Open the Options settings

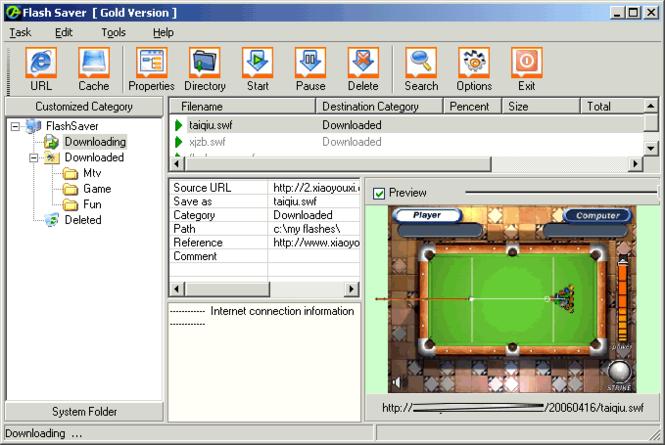click(x=474, y=70)
